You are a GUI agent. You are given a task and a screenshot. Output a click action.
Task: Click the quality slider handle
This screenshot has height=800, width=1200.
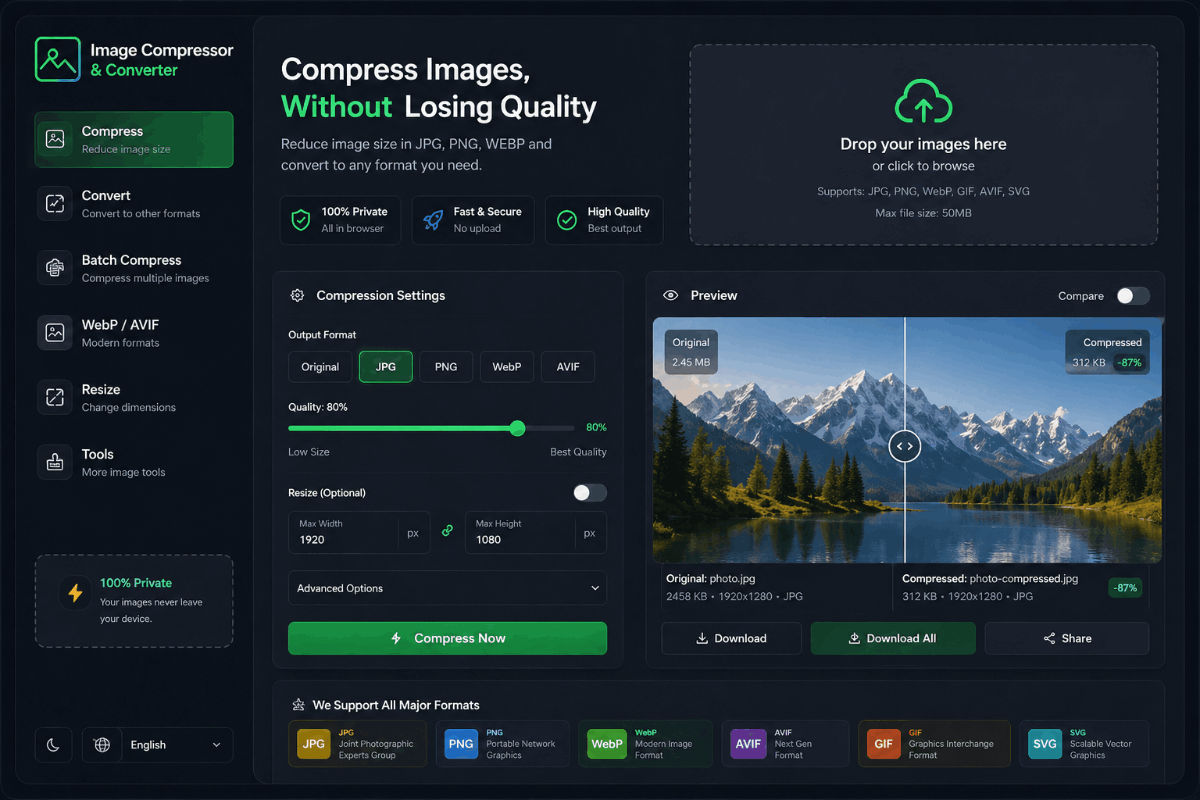tap(517, 428)
